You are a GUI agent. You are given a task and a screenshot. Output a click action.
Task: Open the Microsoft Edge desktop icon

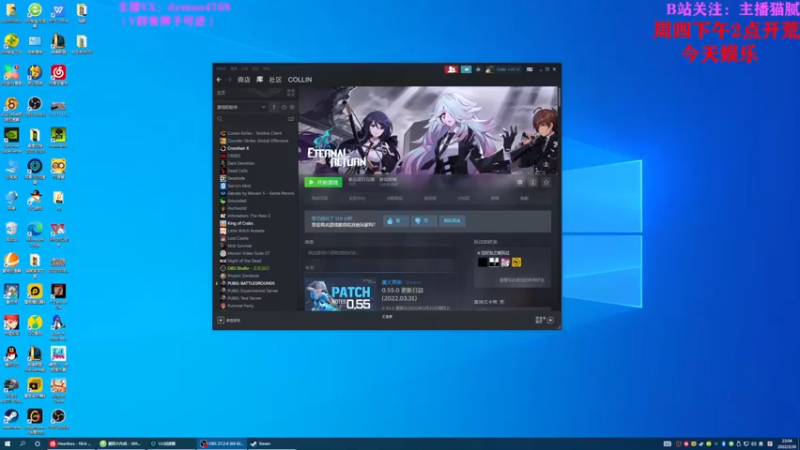tap(35, 233)
